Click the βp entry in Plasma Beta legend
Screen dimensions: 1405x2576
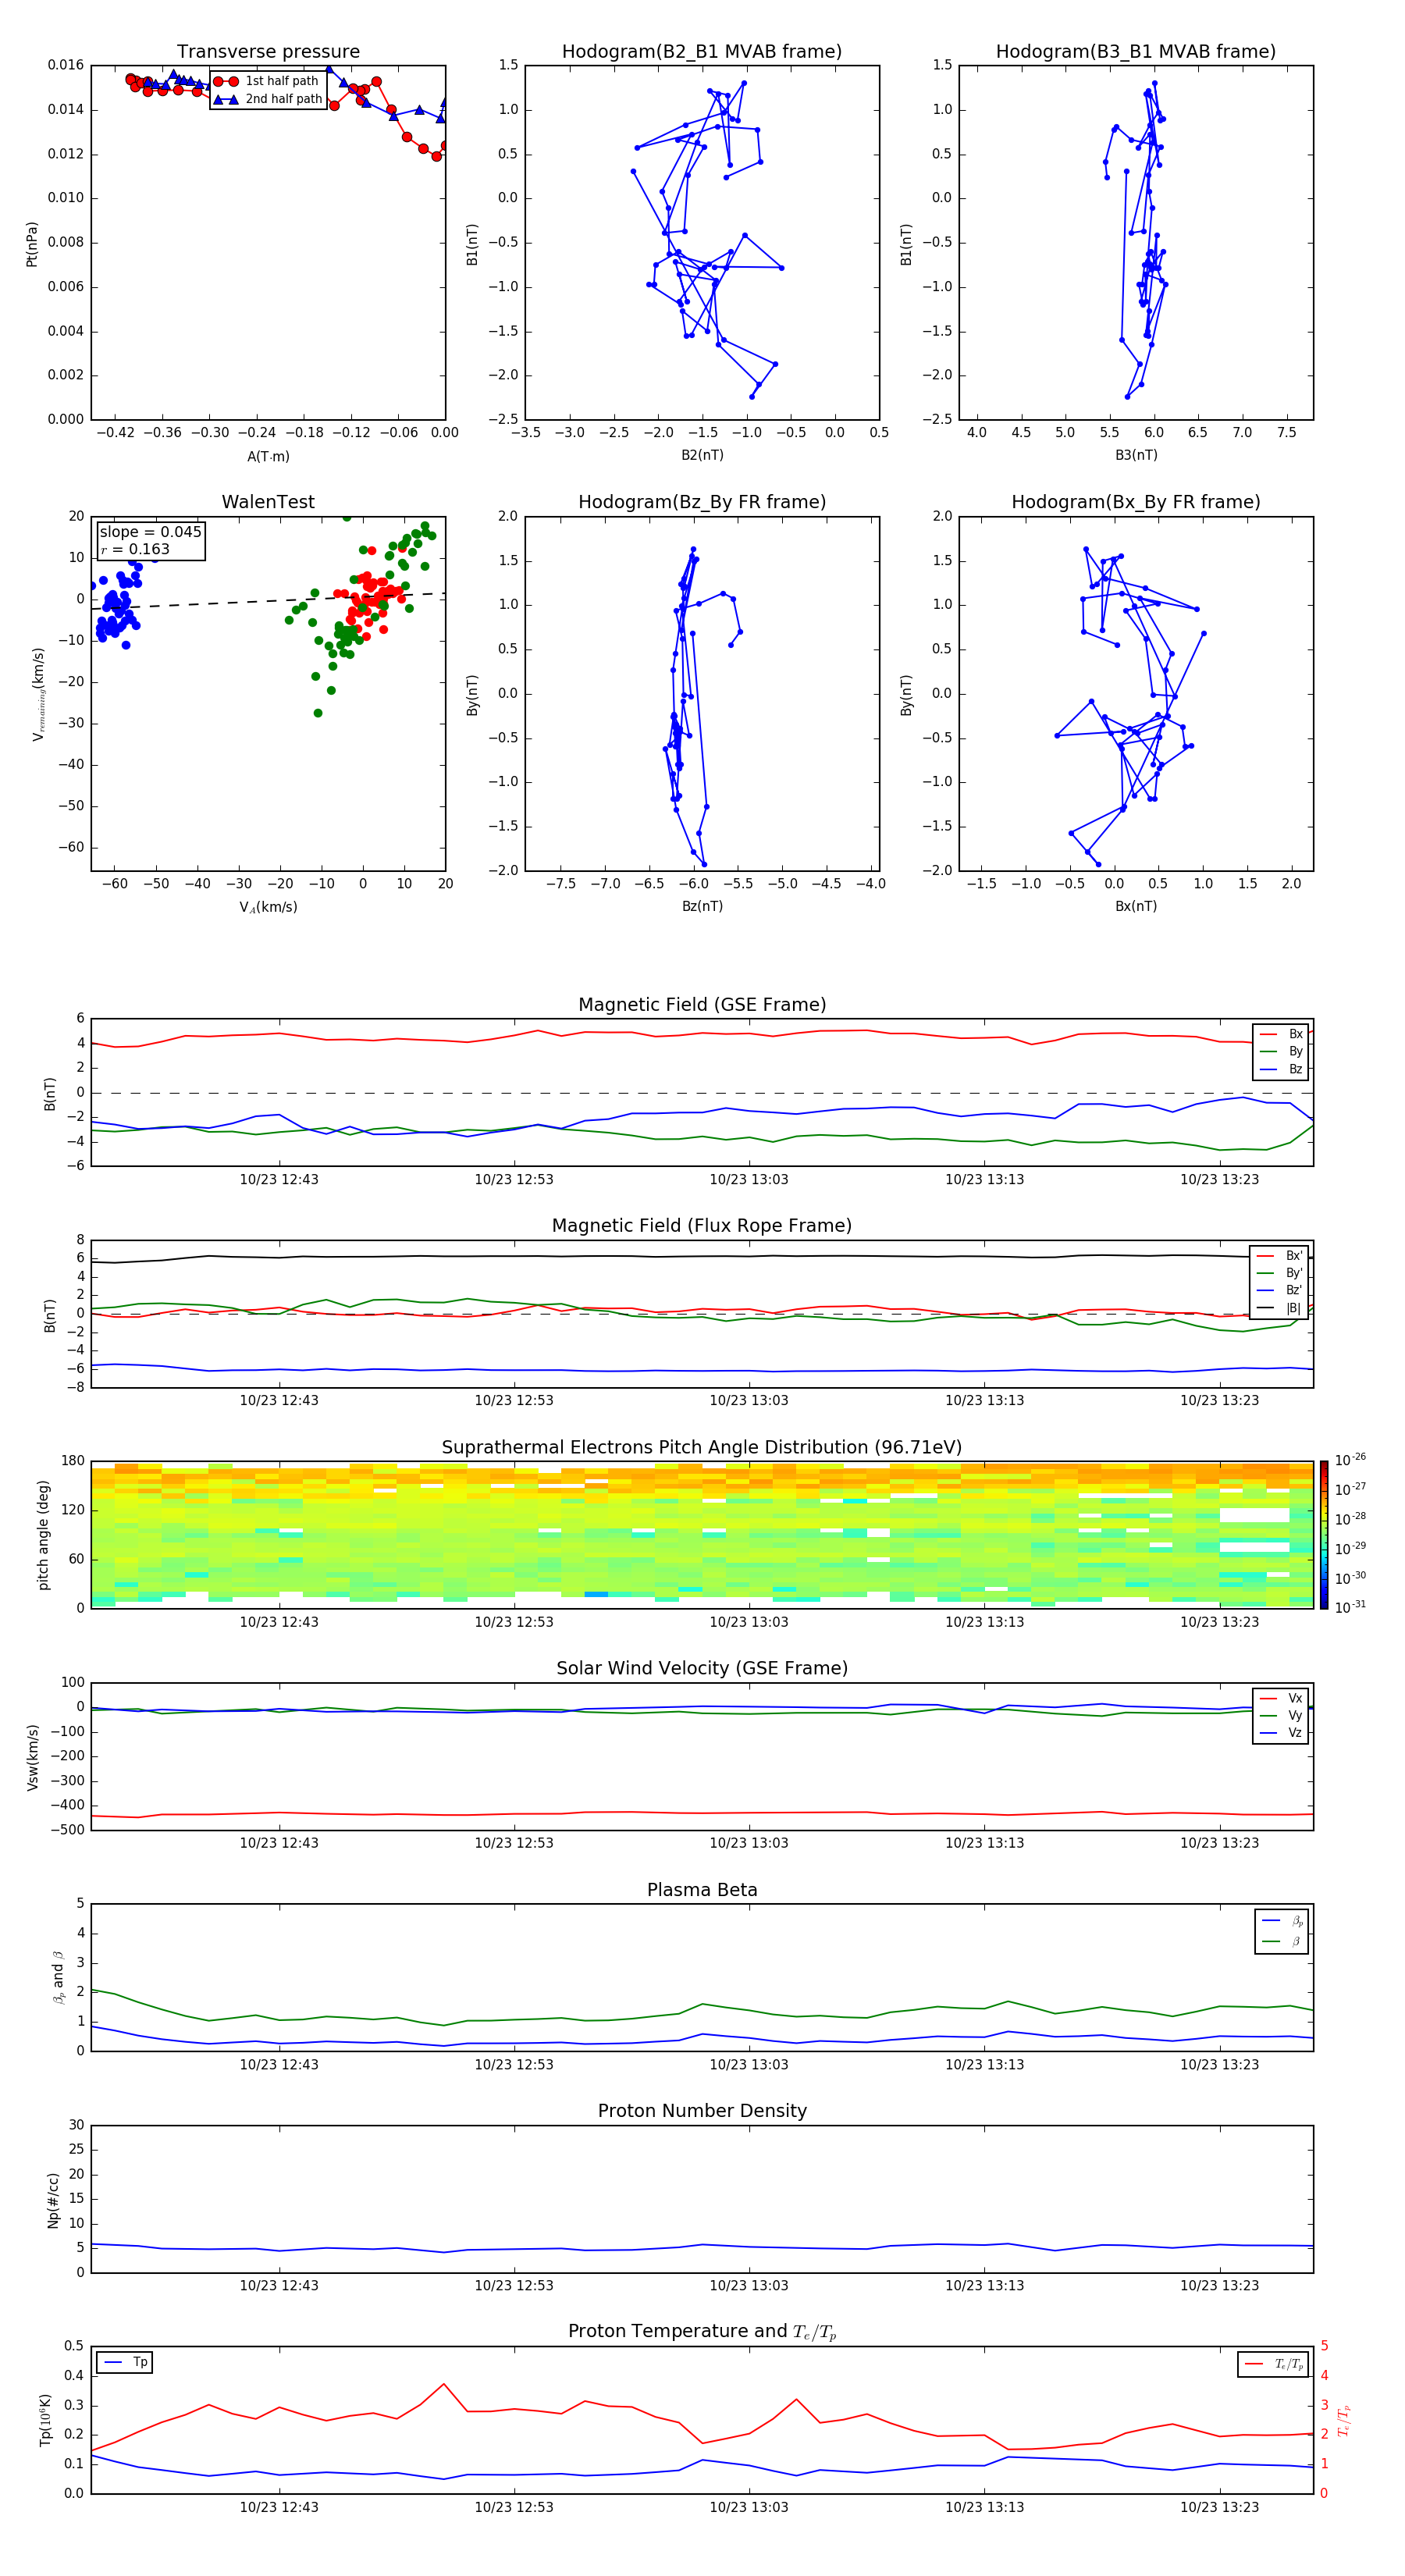(x=1282, y=1921)
